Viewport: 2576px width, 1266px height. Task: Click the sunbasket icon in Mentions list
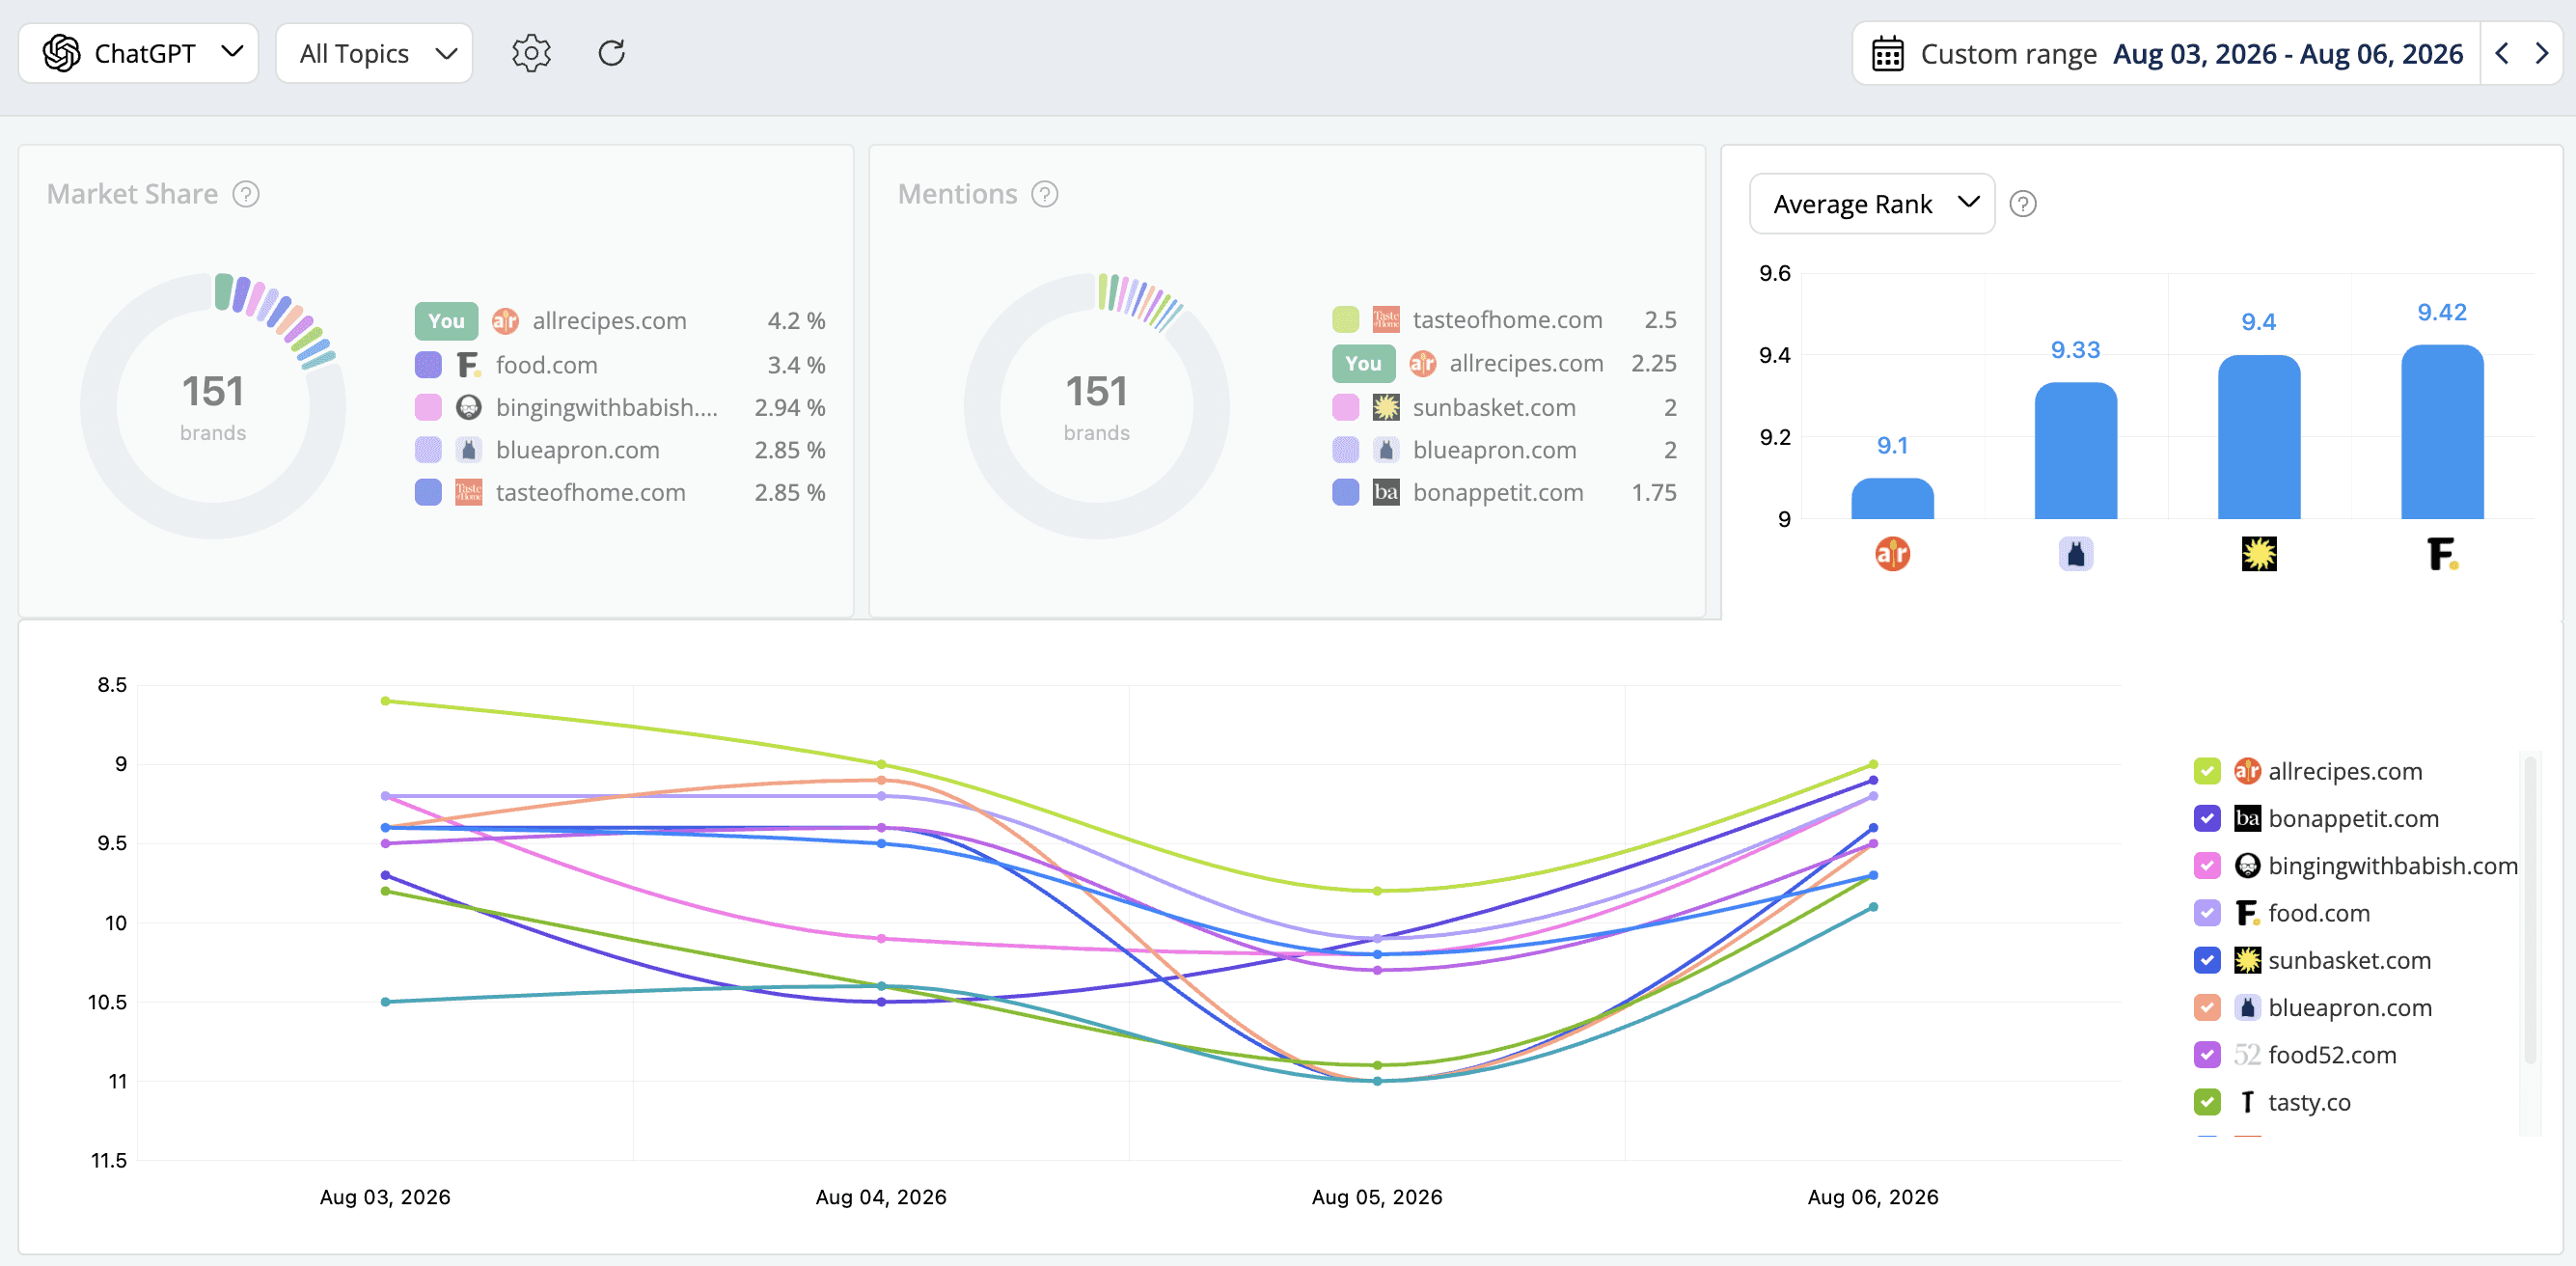point(1386,408)
